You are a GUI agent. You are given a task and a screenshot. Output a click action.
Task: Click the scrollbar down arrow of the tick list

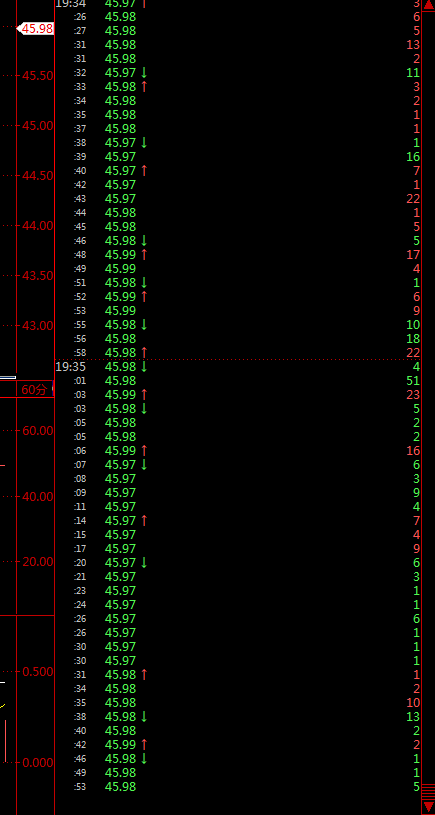[x=428, y=807]
